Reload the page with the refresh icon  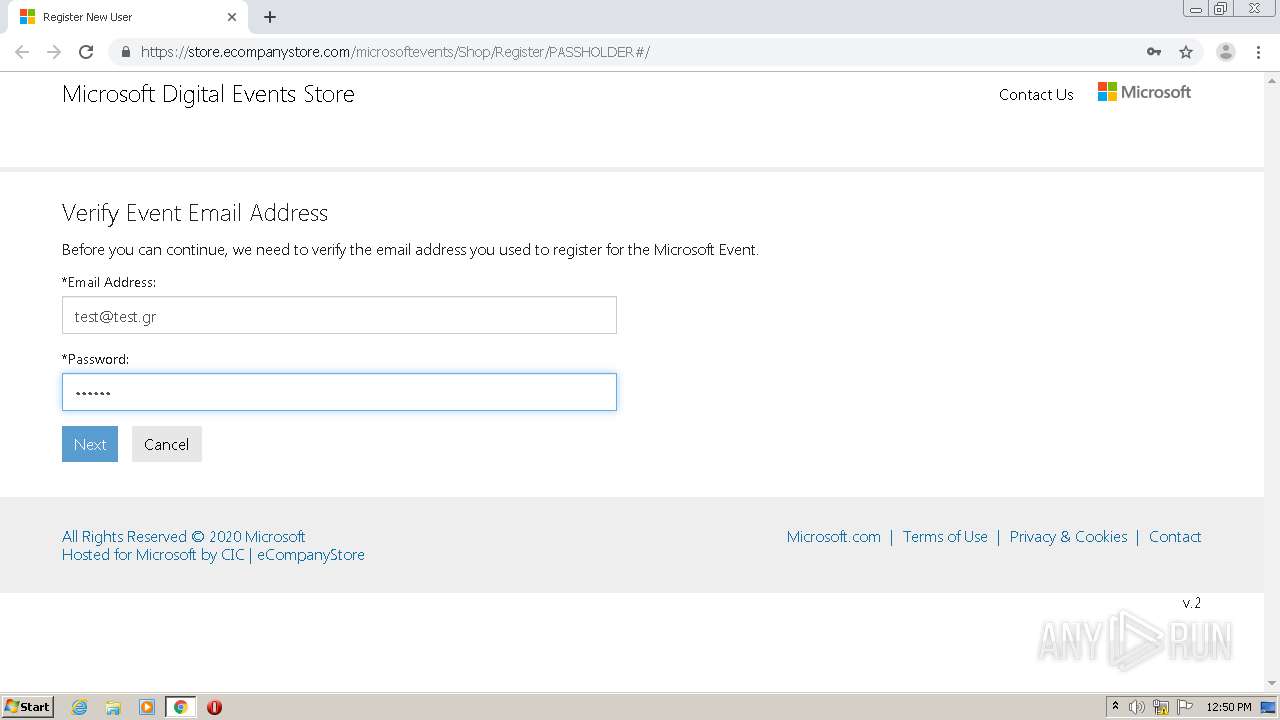(86, 52)
